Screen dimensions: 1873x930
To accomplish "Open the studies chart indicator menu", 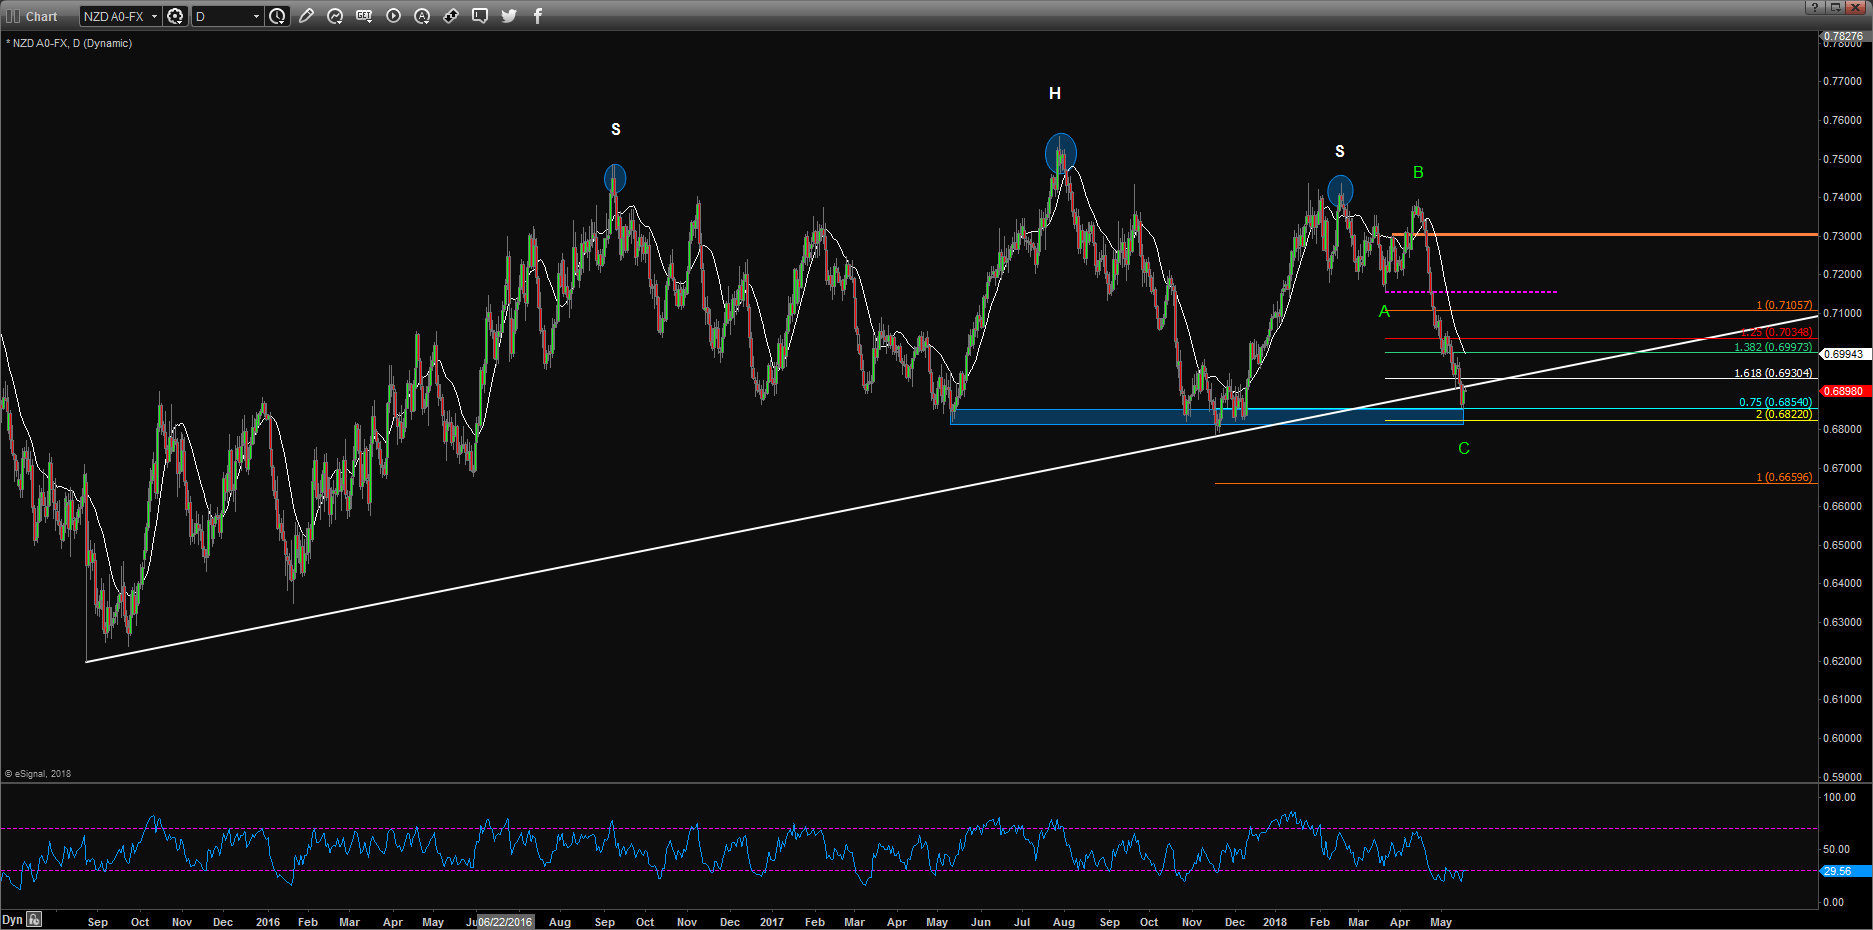I will pyautogui.click(x=335, y=16).
